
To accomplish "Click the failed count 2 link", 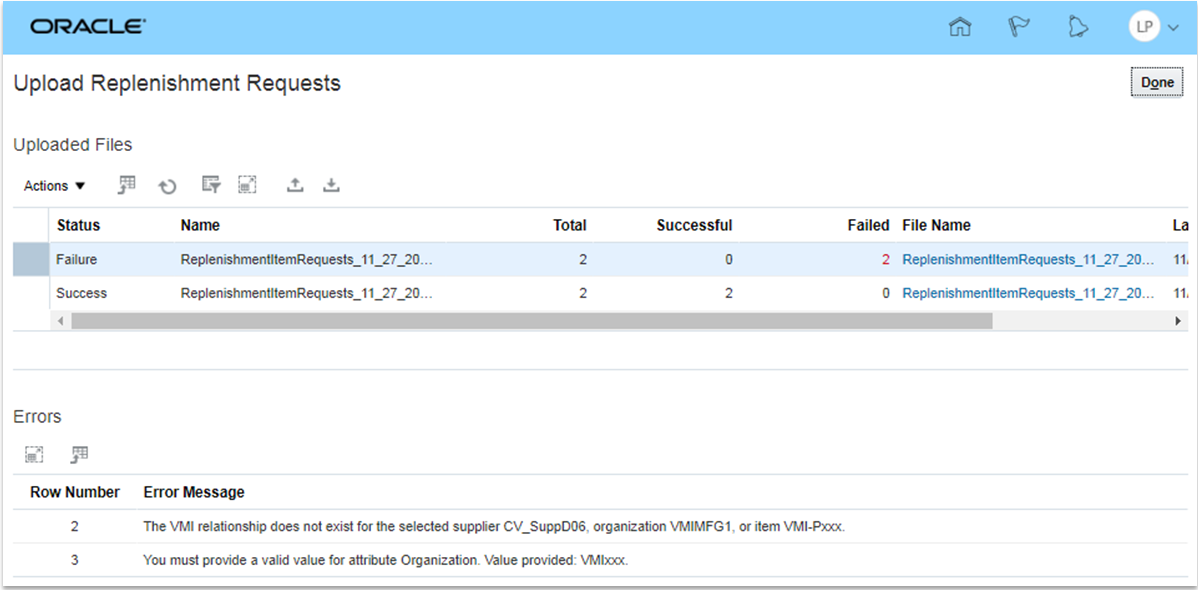I will click(886, 259).
